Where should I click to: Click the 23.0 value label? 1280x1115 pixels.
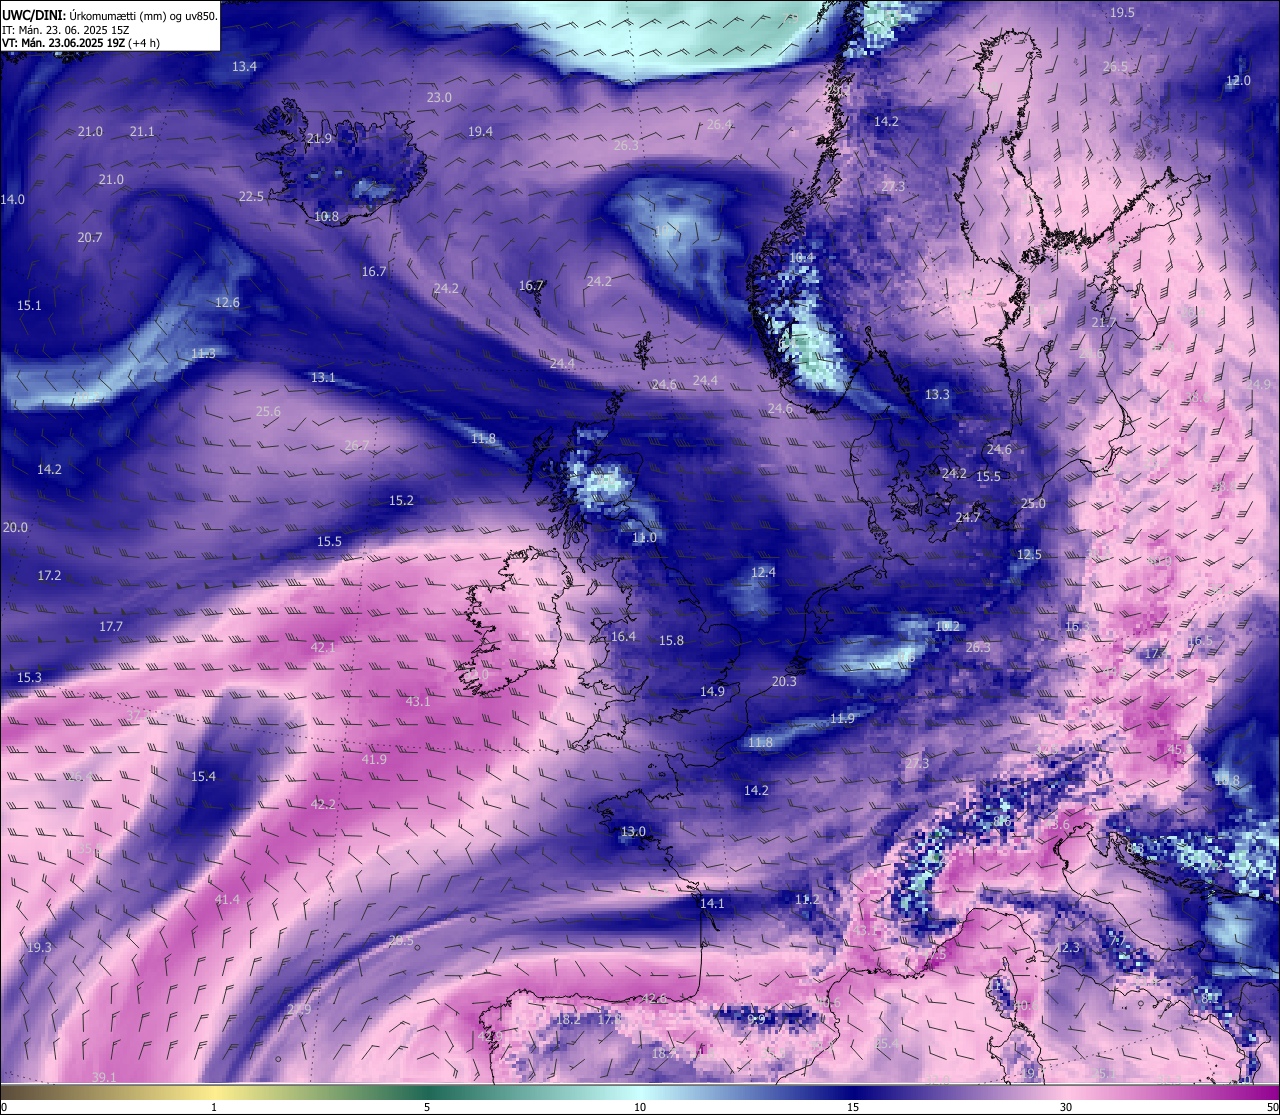[x=439, y=97]
